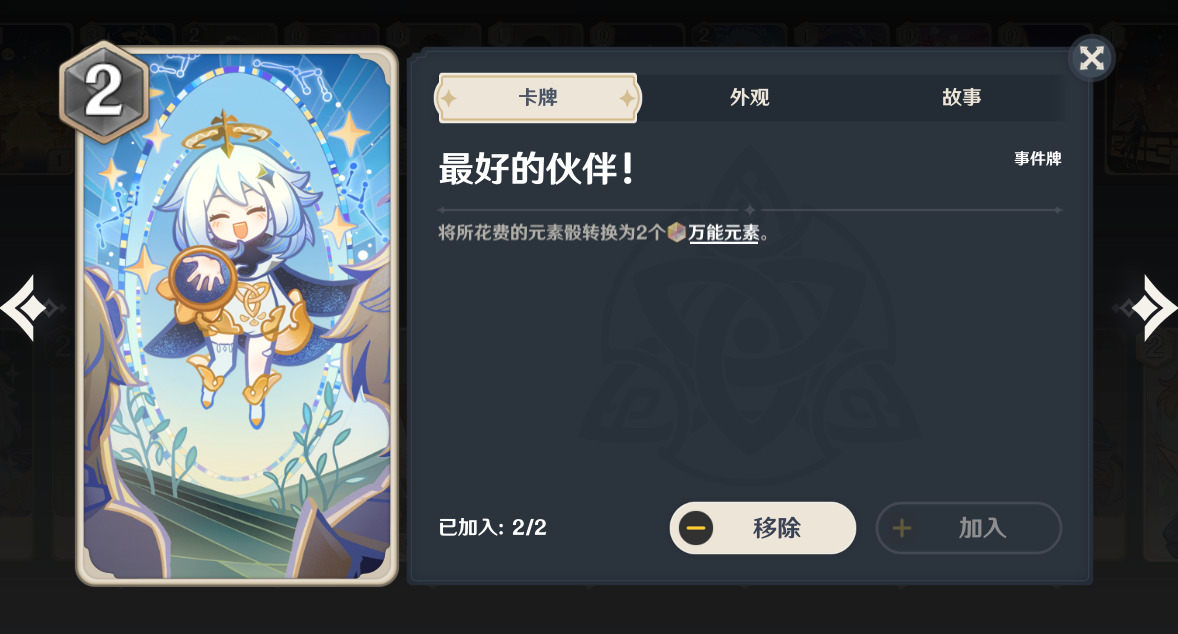Image resolution: width=1178 pixels, height=634 pixels.
Task: Click the 事件牌 card type label
Action: point(1038,158)
